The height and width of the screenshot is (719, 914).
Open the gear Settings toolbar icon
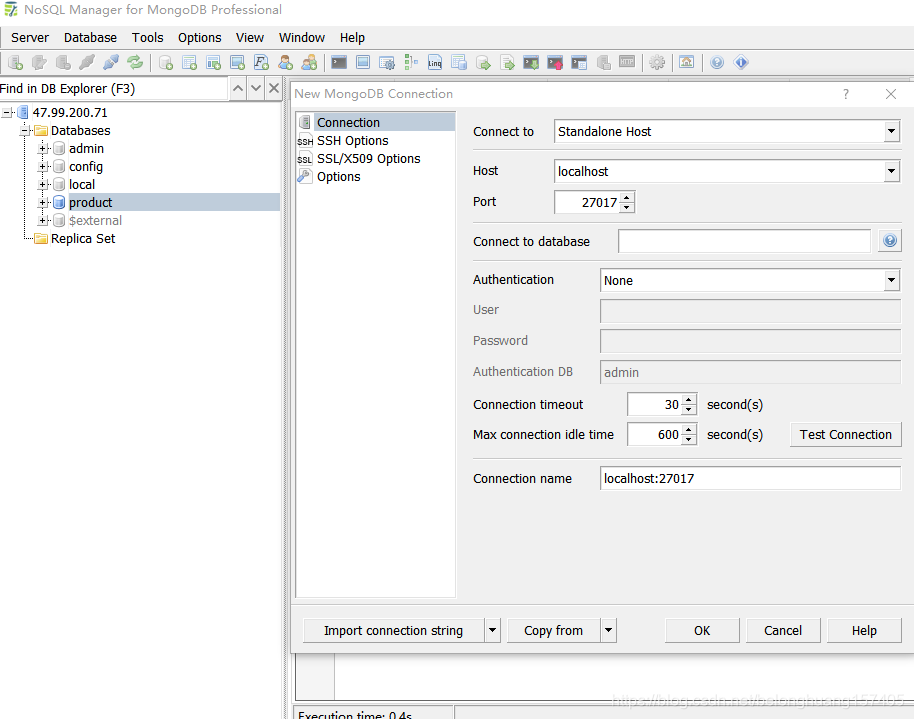click(657, 62)
